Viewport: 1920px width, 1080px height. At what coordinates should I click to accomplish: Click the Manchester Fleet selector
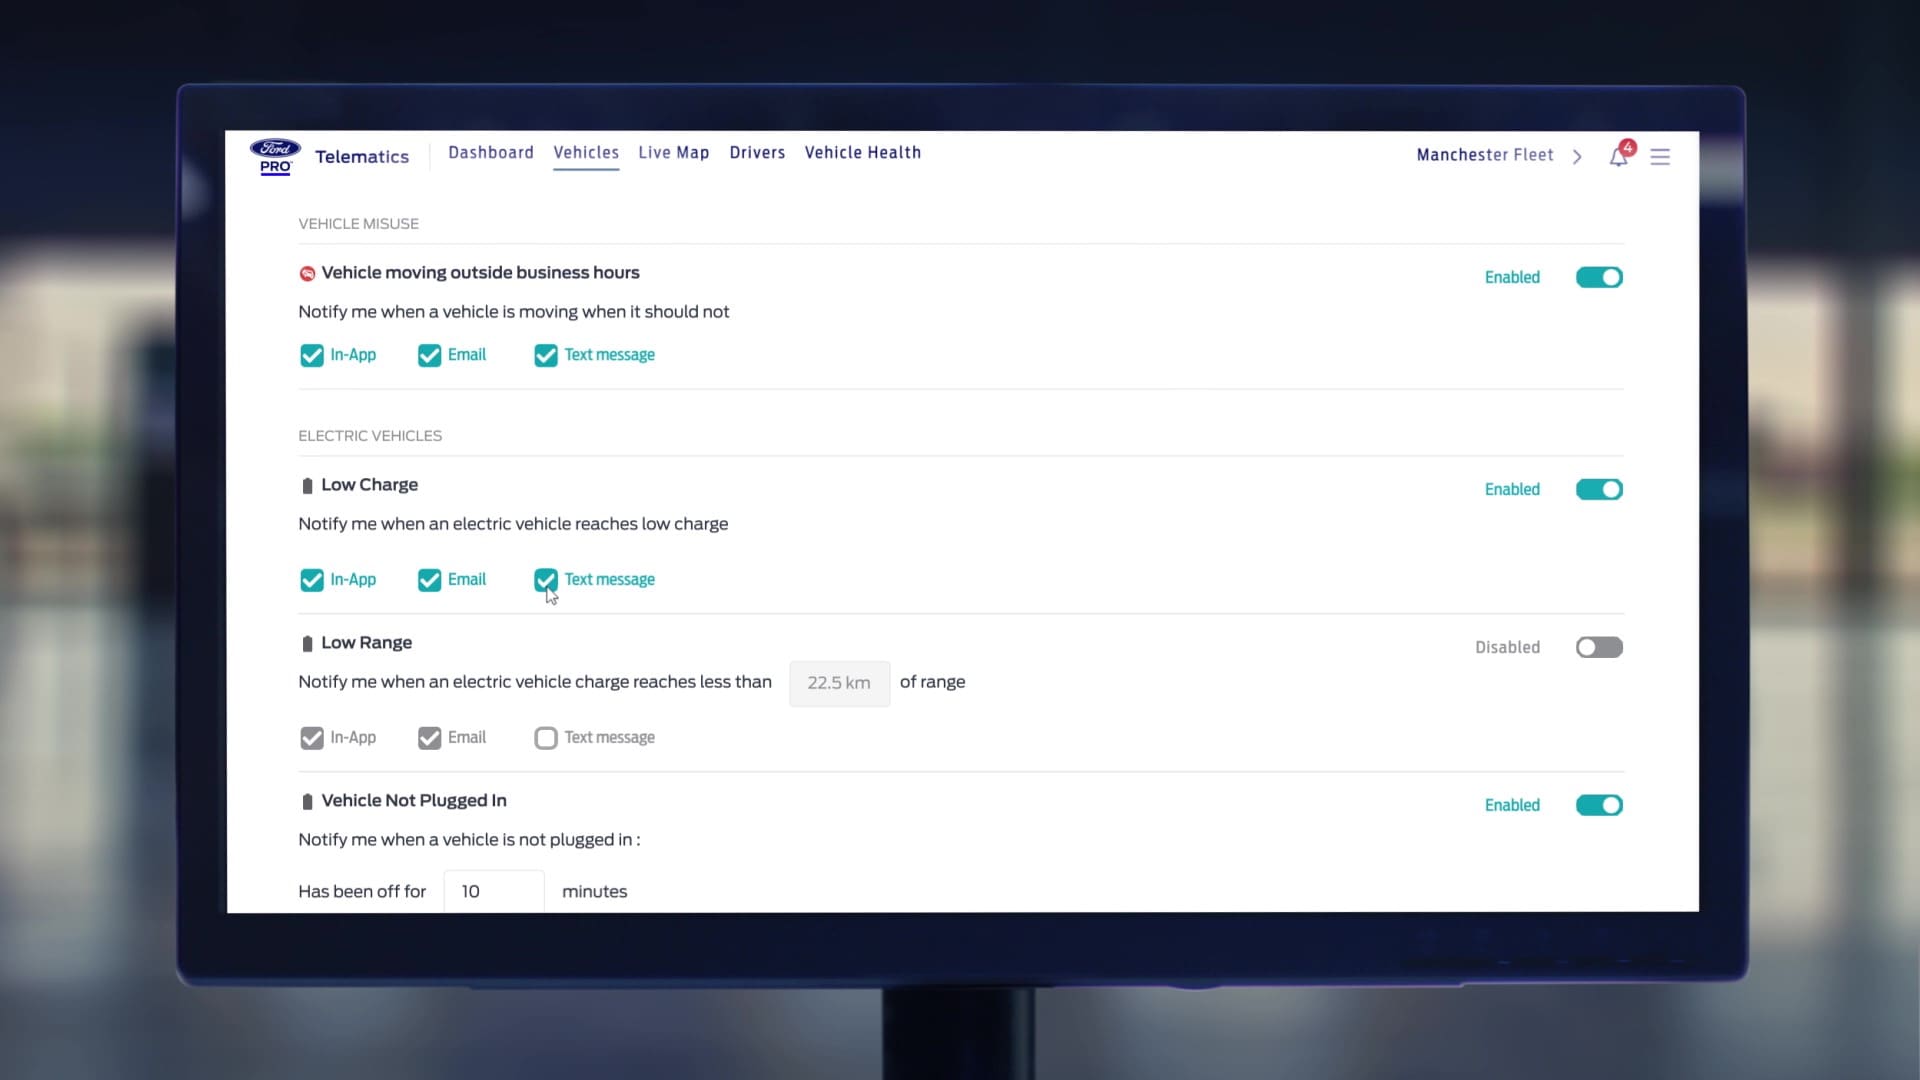[x=1484, y=155]
